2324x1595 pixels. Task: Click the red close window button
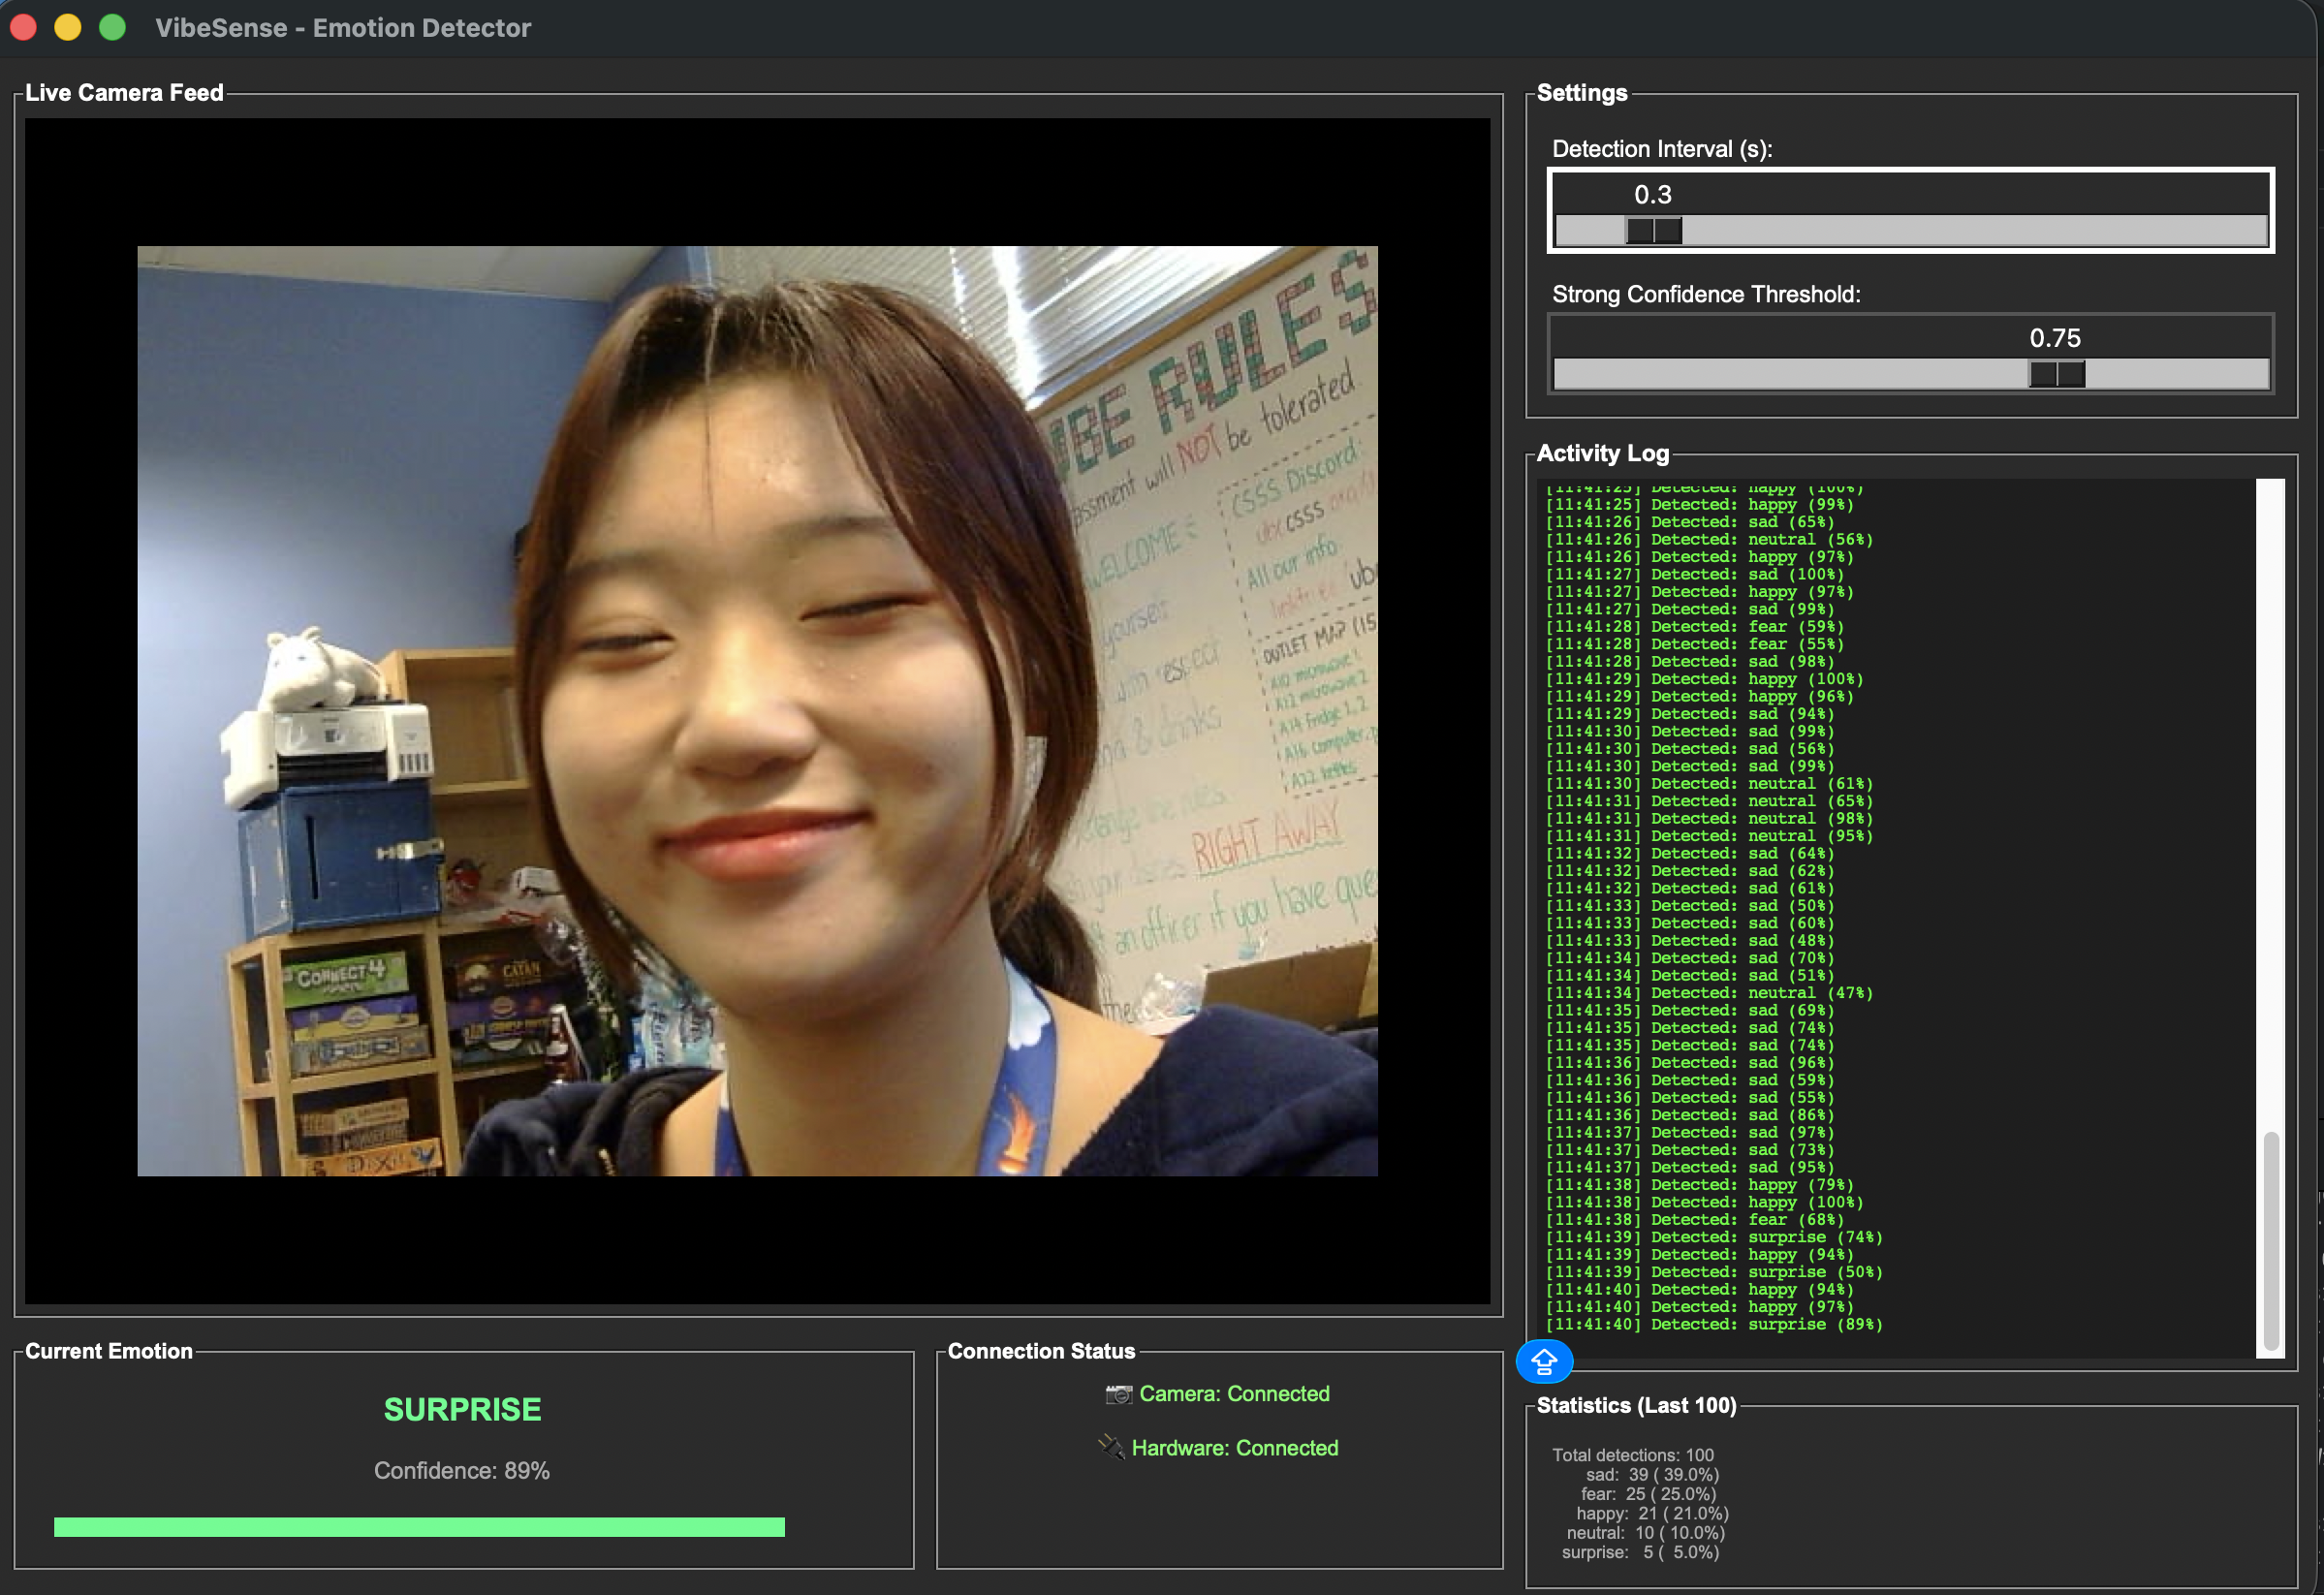pyautogui.click(x=23, y=27)
